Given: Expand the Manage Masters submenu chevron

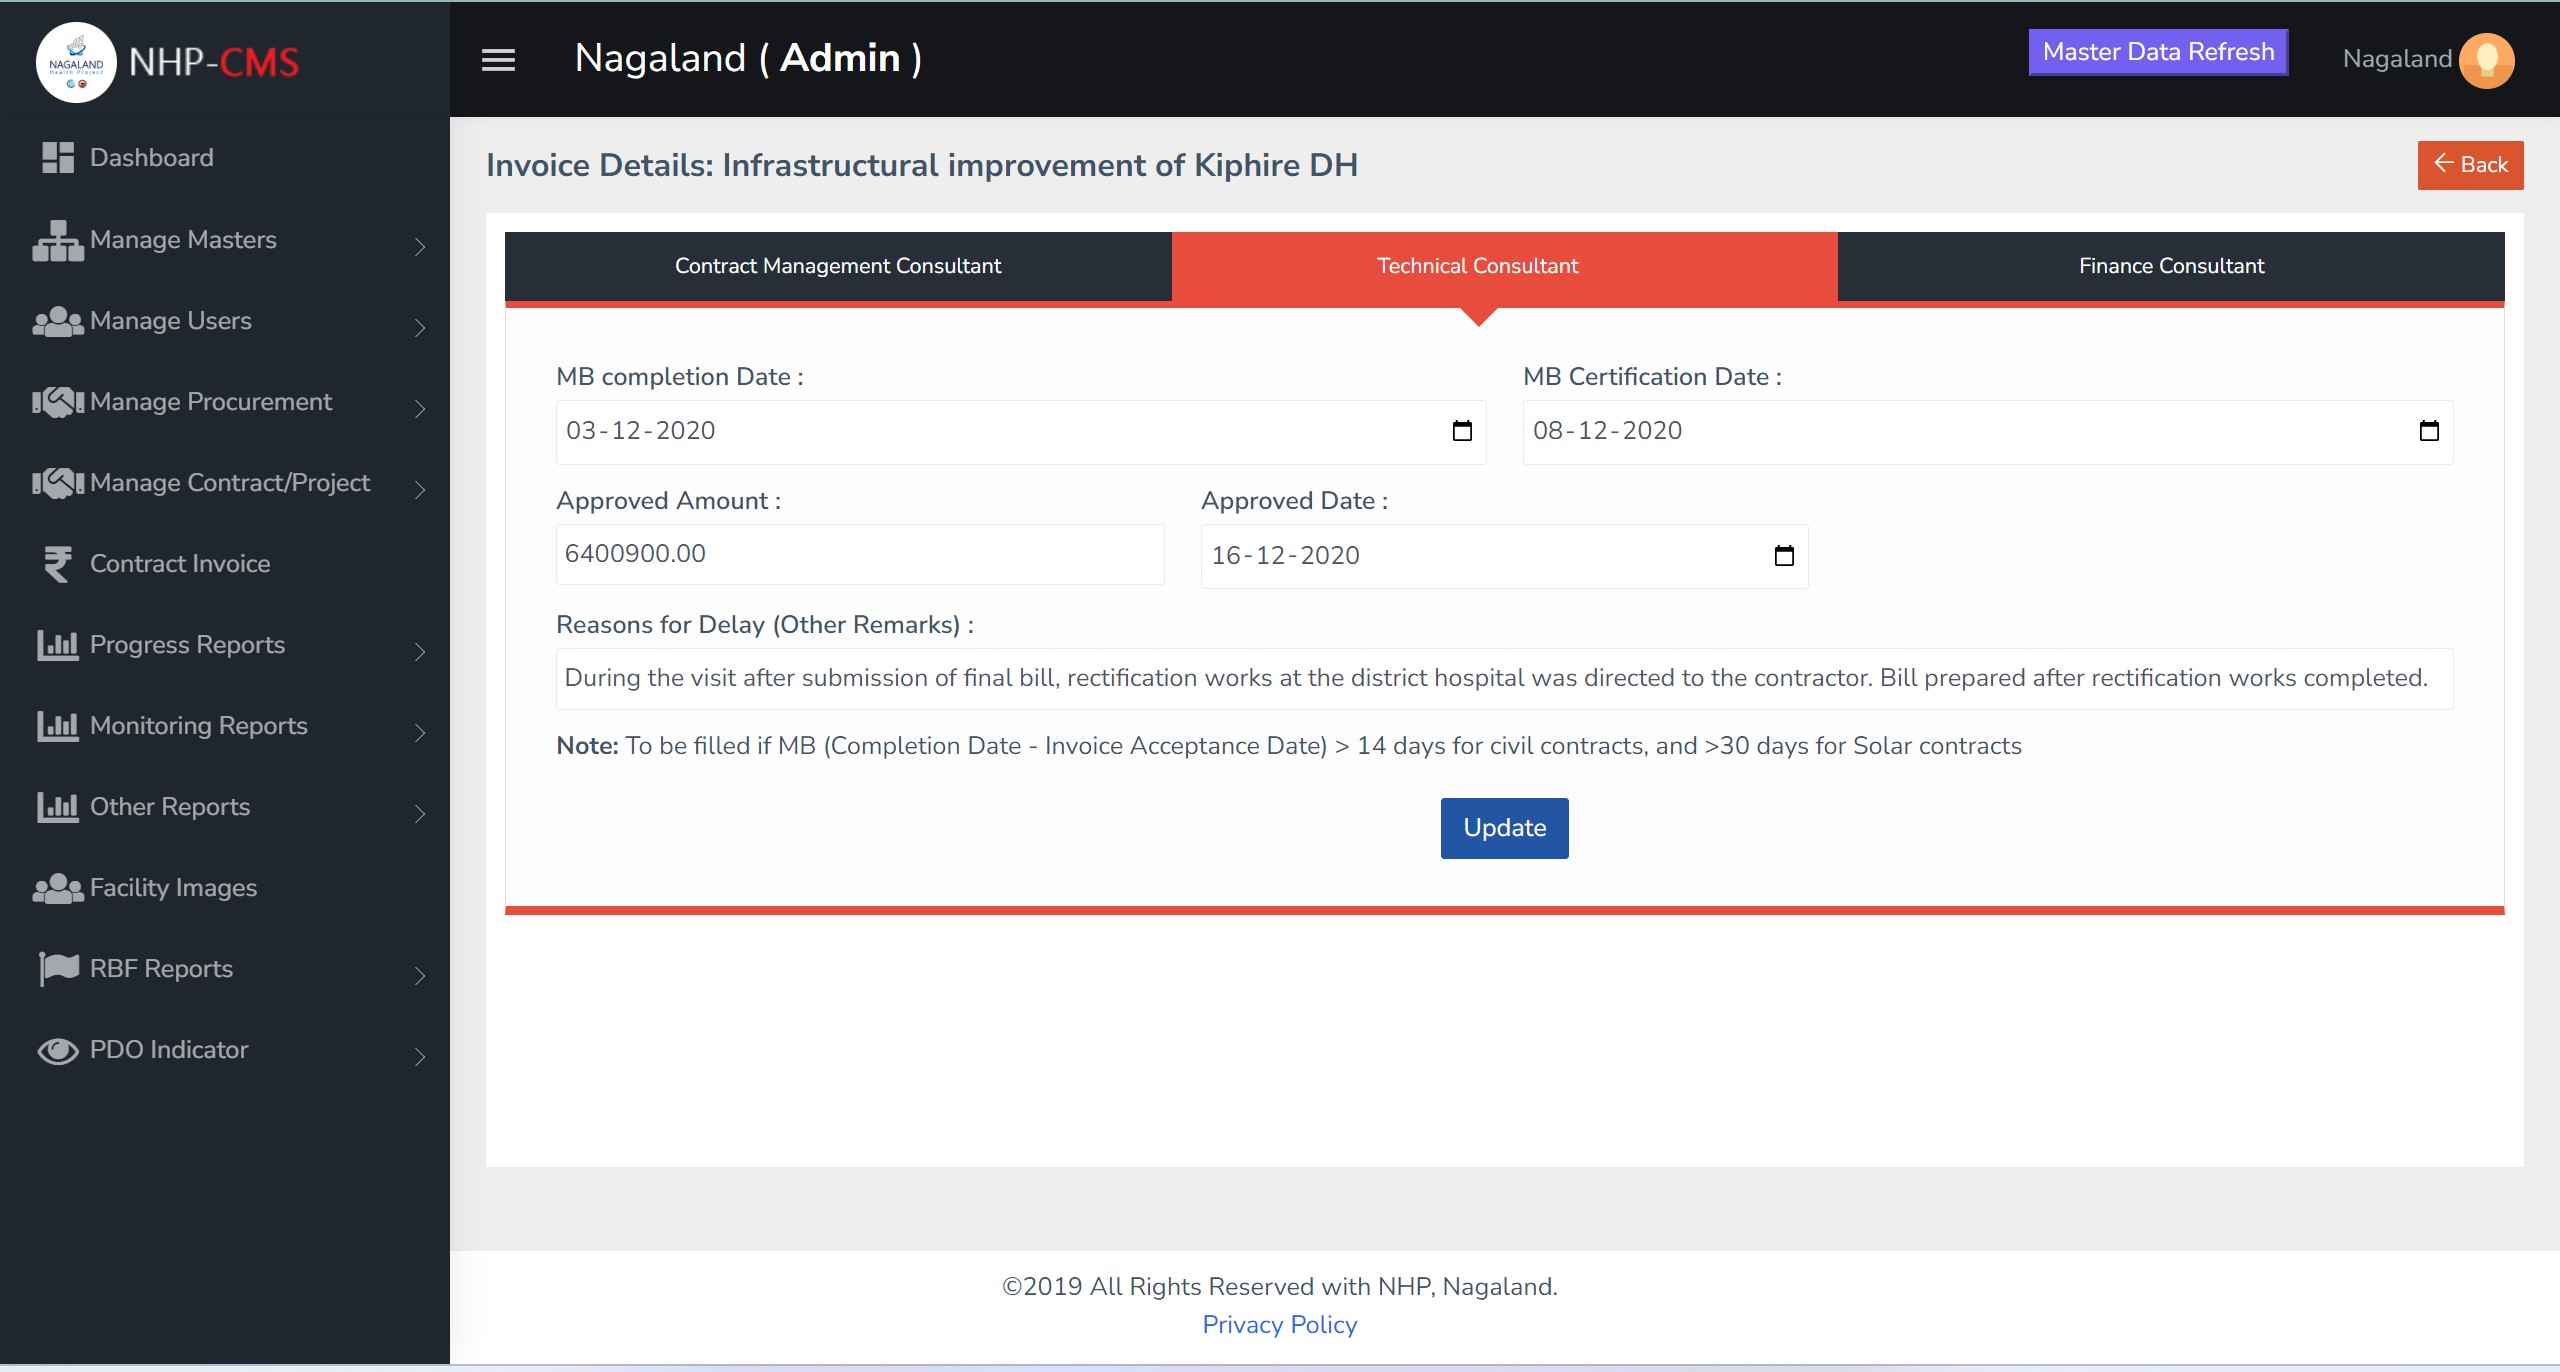Looking at the screenshot, I should point(420,247).
